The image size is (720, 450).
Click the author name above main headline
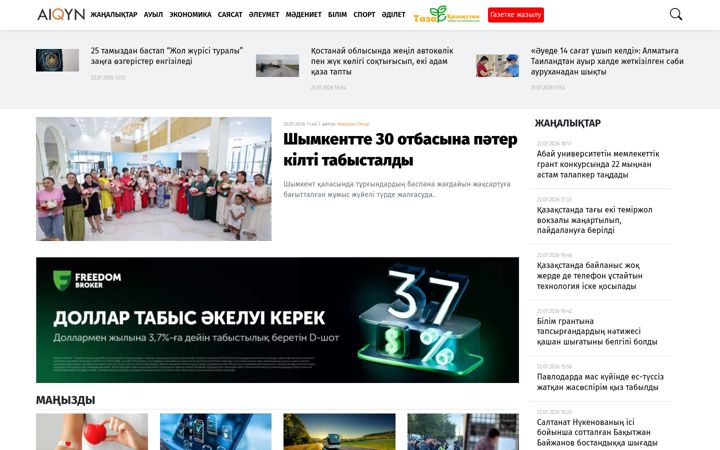click(x=353, y=124)
